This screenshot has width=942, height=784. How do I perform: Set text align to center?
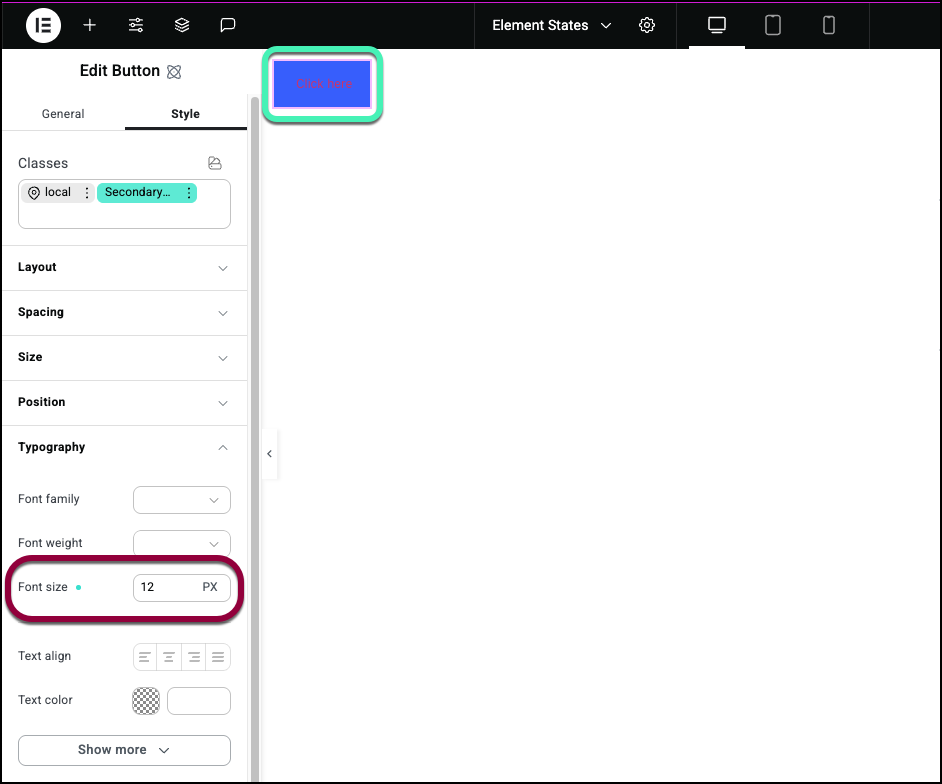coord(170,657)
